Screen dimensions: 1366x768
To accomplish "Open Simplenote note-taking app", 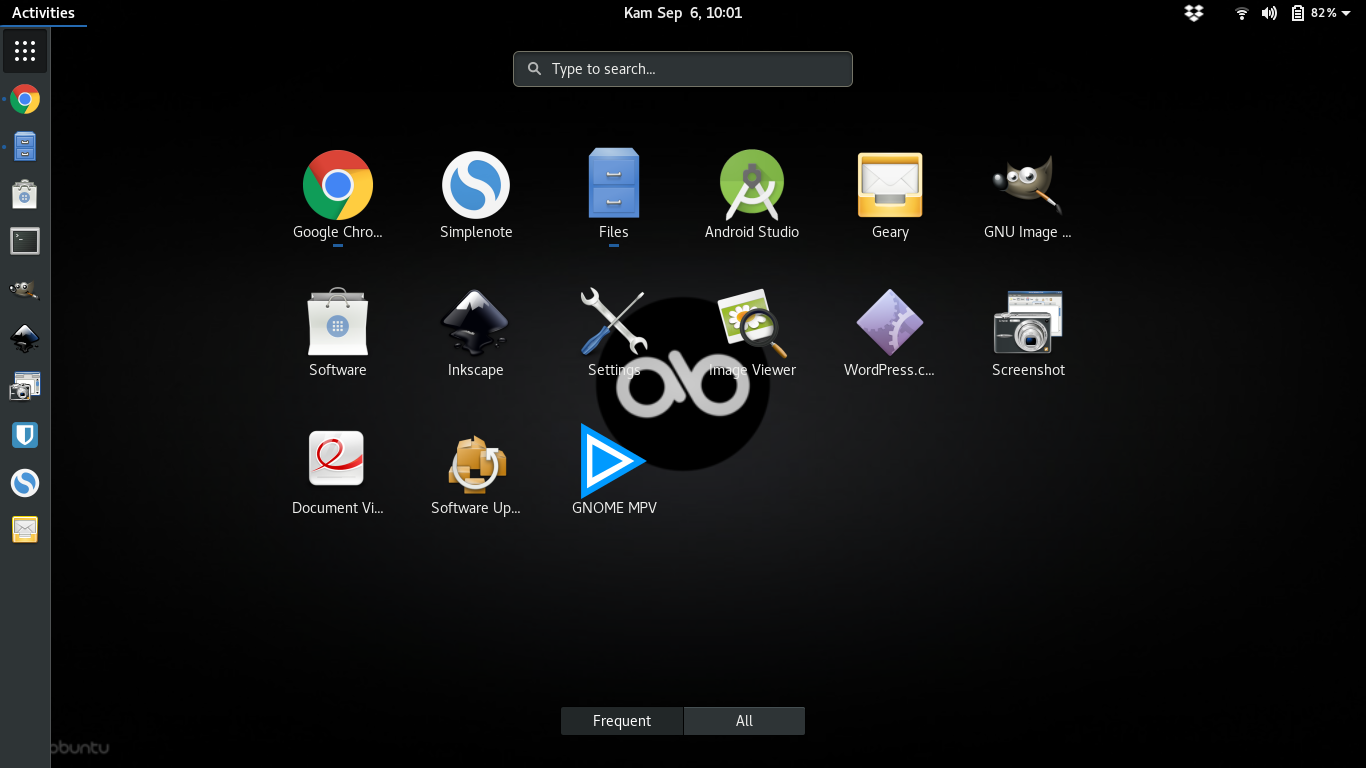I will 475,184.
